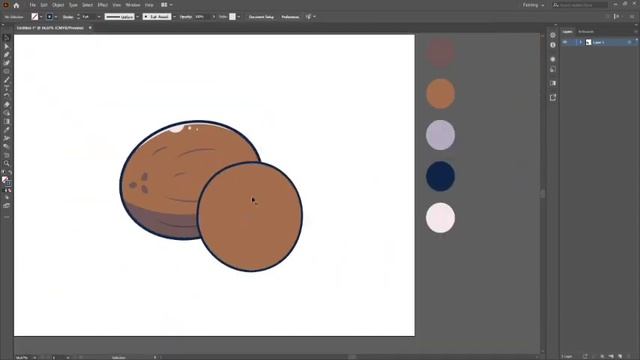Select the Gradient tool in the toolbar
The image size is (640, 360).
pos(7,121)
